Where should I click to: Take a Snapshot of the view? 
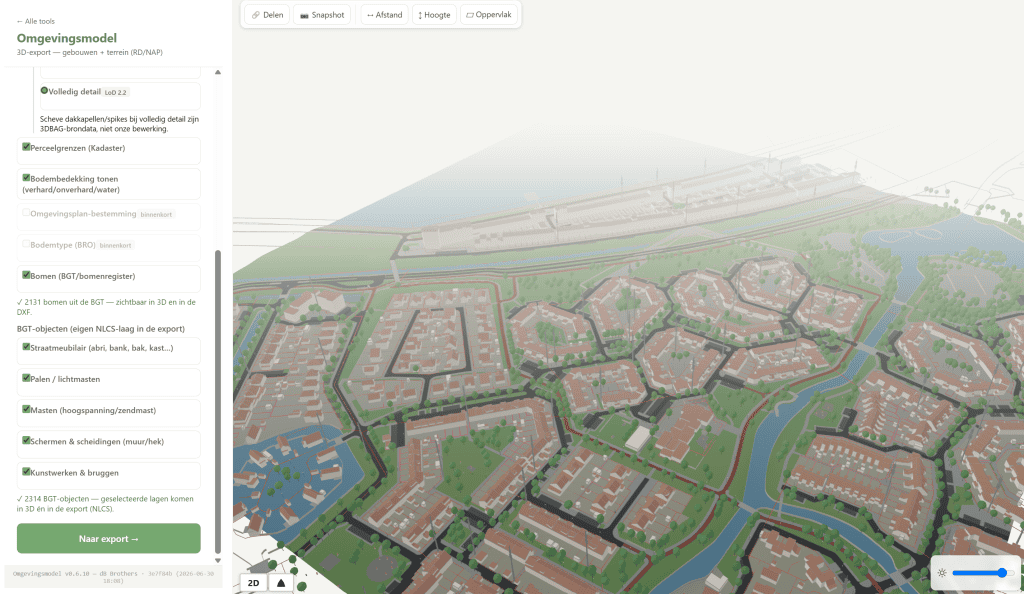pos(322,15)
